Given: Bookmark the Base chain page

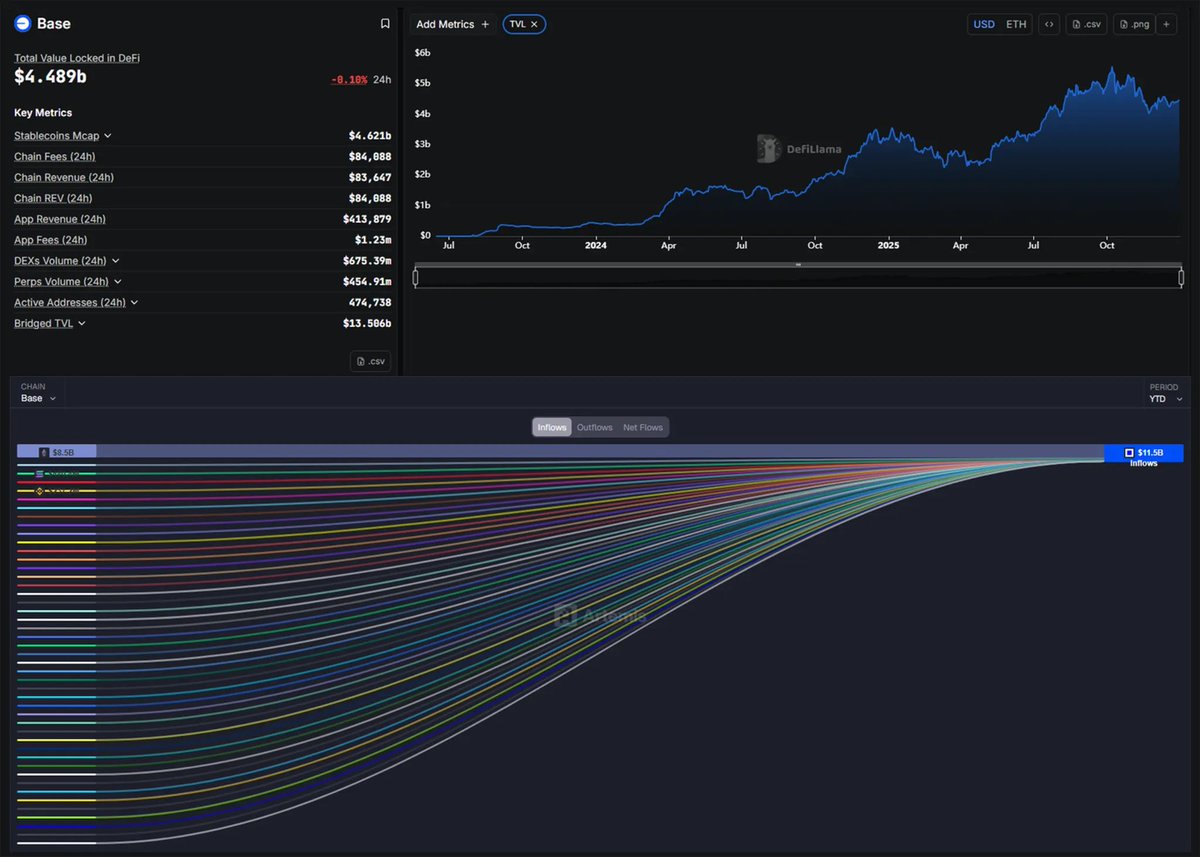Looking at the screenshot, I should pos(385,24).
